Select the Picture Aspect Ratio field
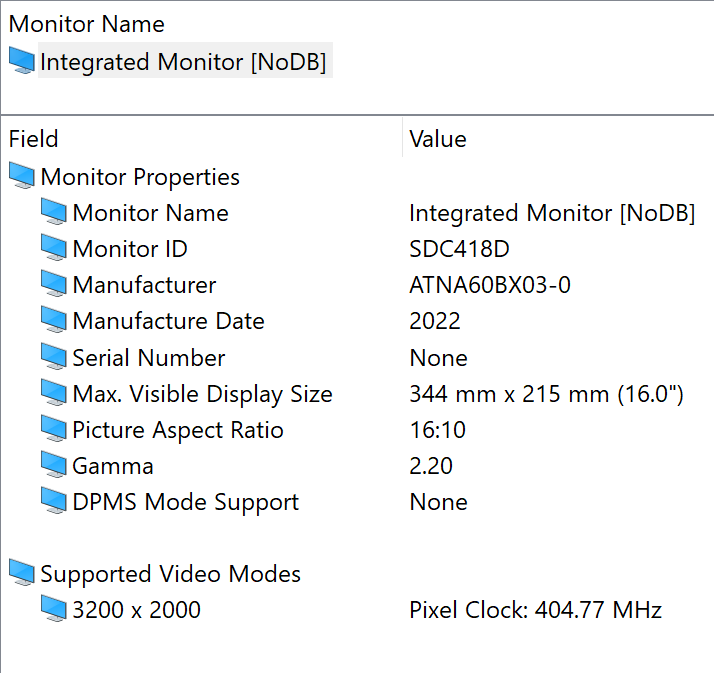This screenshot has width=714, height=673. click(x=178, y=430)
